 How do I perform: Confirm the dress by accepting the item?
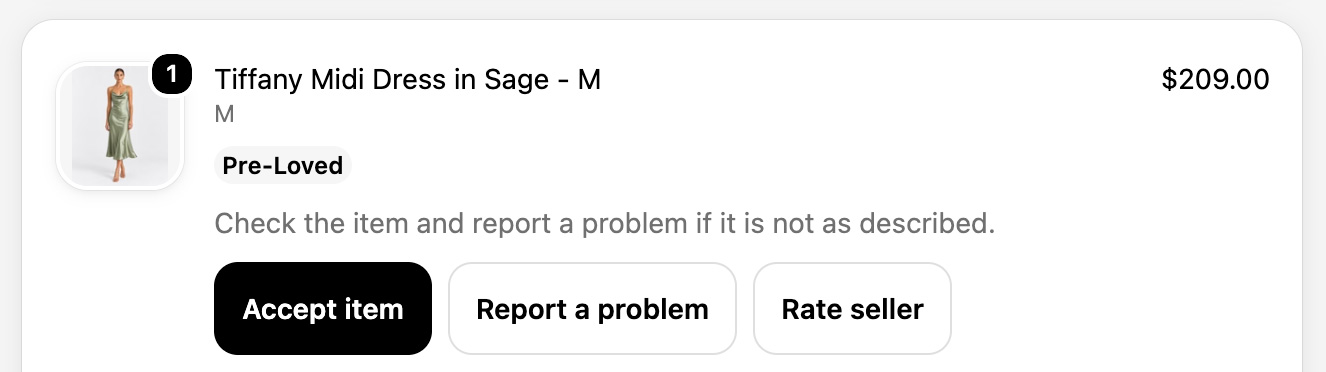[x=323, y=308]
